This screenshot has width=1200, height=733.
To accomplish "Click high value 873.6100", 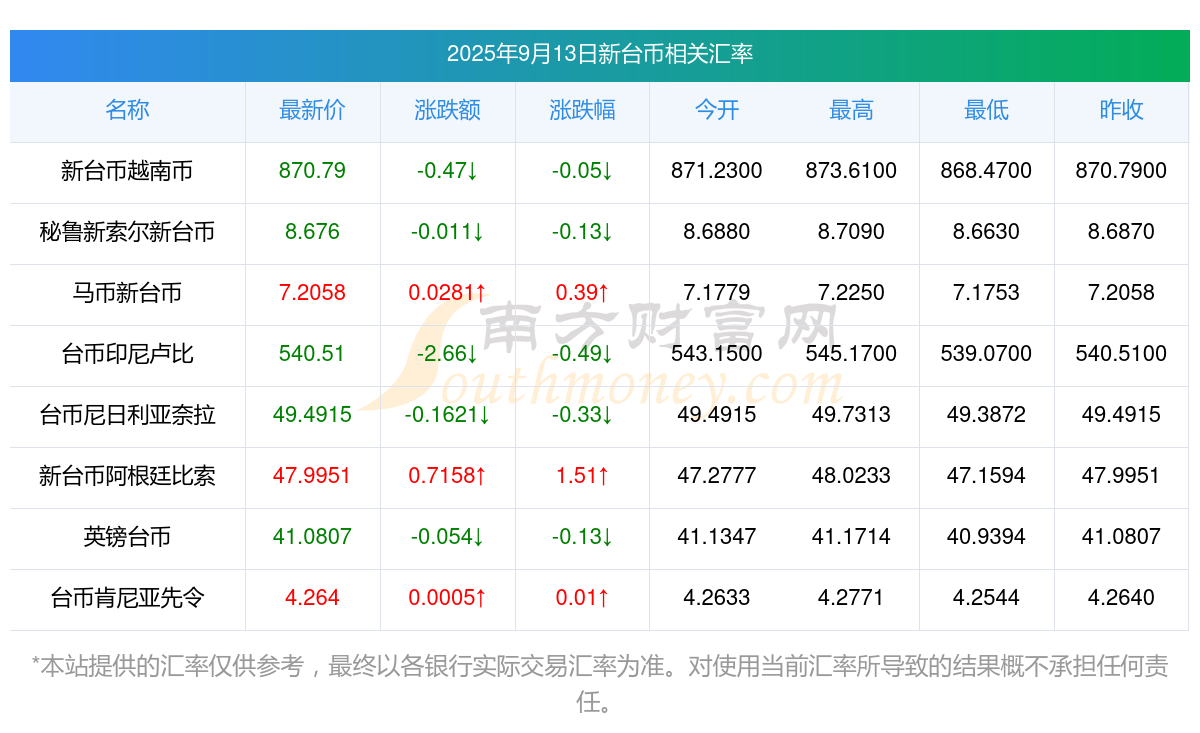I will point(851,171).
